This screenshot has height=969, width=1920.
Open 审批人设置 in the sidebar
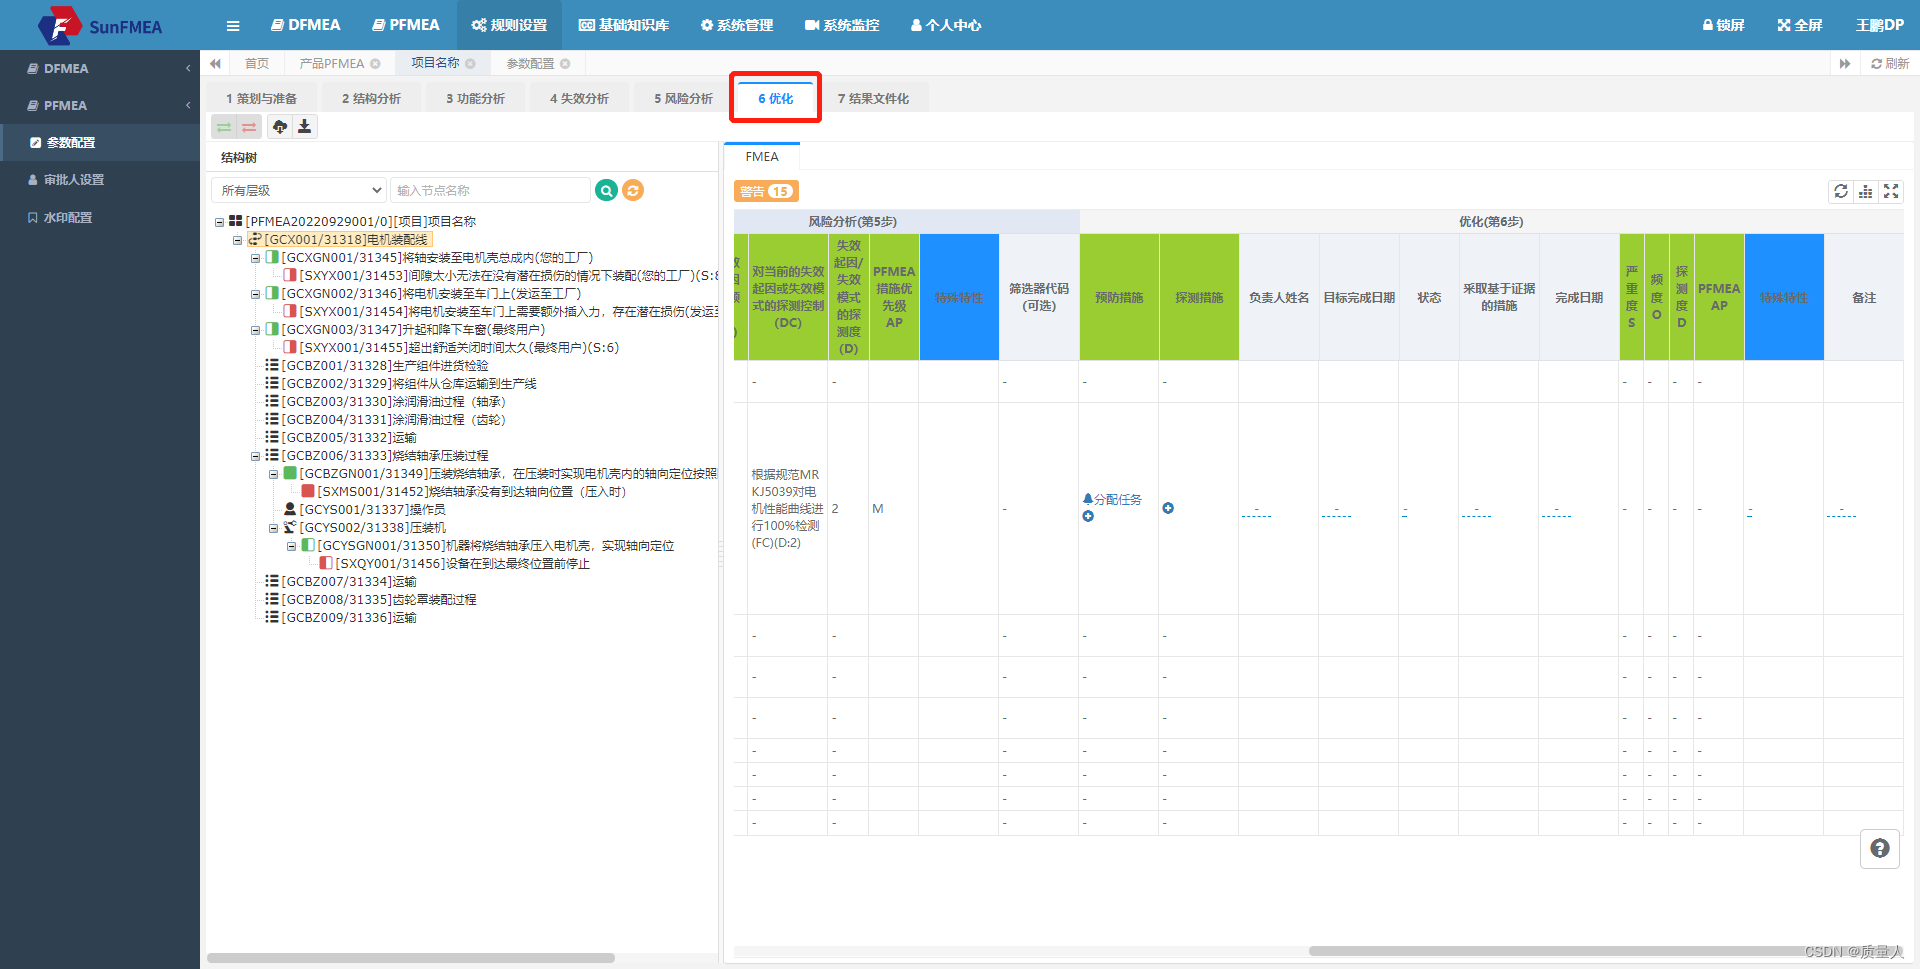[100, 180]
